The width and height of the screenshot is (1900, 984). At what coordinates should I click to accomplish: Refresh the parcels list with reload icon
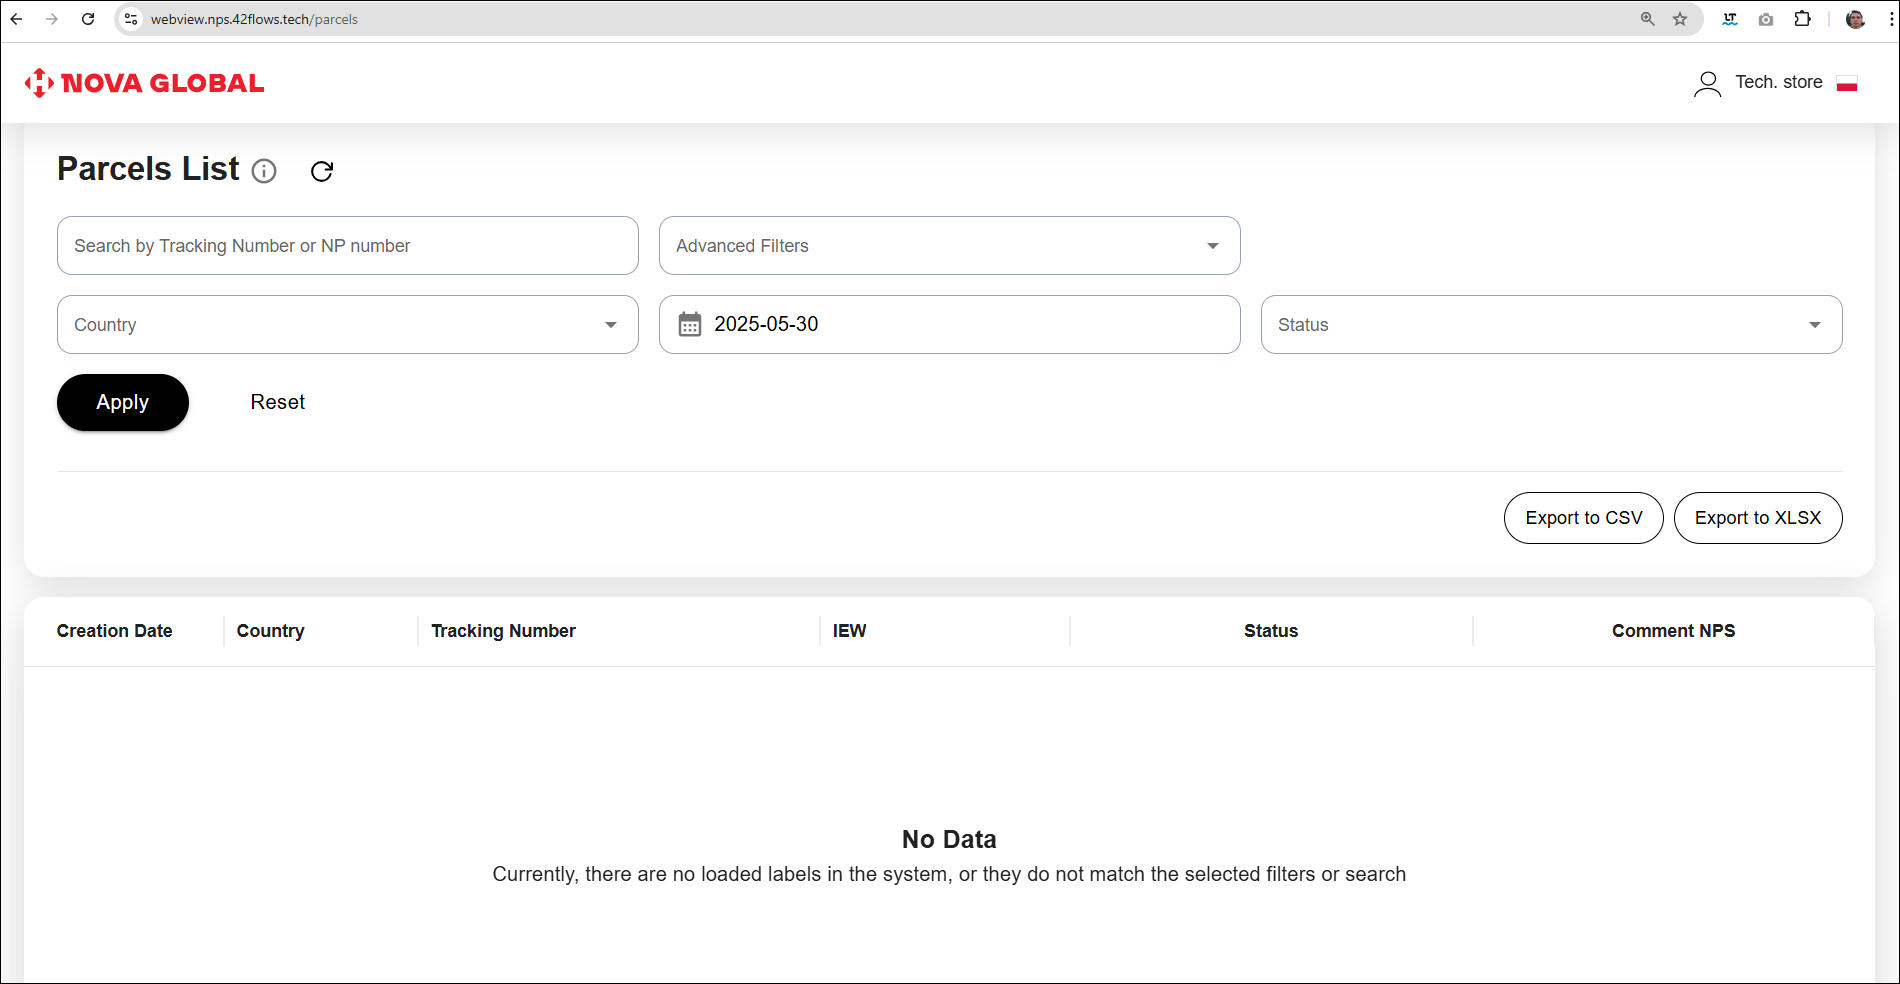coord(322,171)
